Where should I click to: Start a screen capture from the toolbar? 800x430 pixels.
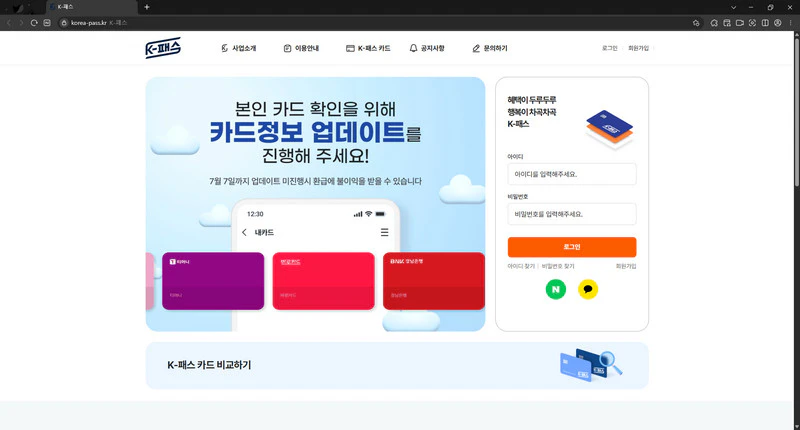click(x=752, y=23)
